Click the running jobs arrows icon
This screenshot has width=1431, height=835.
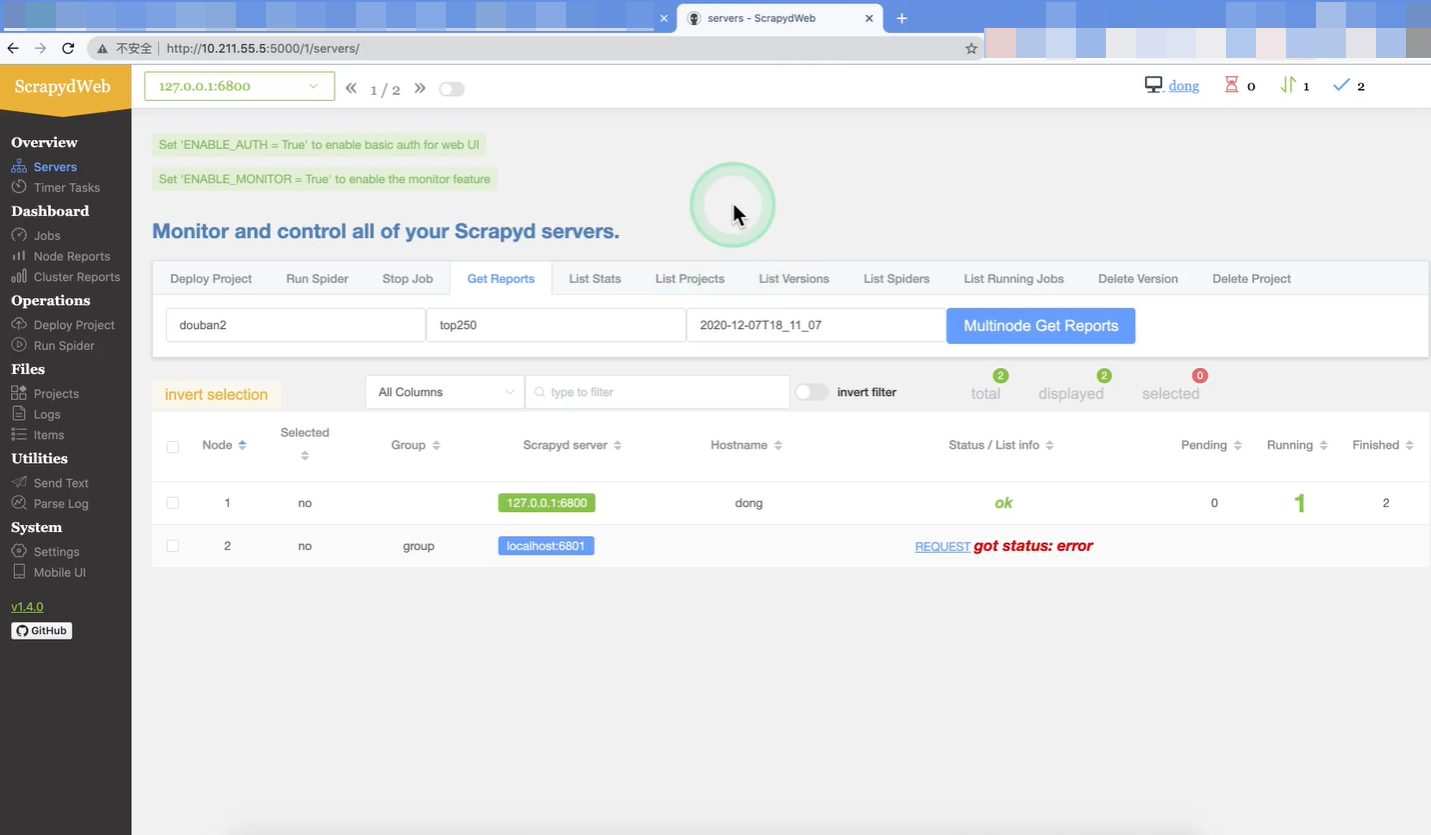1288,86
